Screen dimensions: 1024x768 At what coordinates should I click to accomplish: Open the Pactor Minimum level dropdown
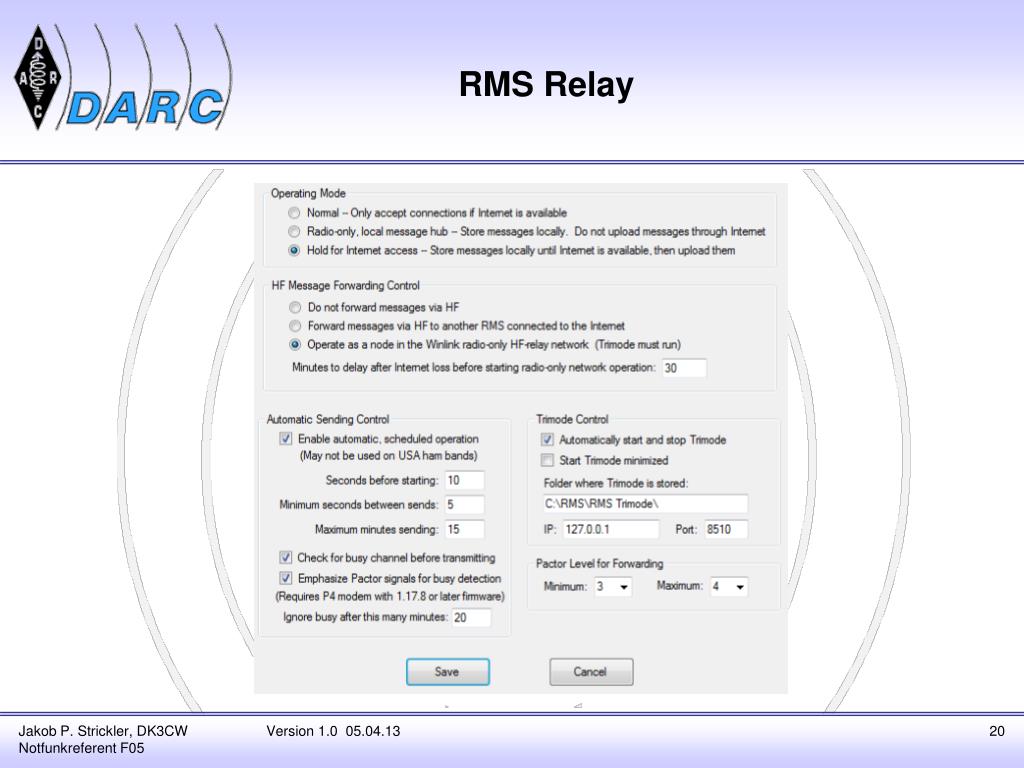pos(613,586)
